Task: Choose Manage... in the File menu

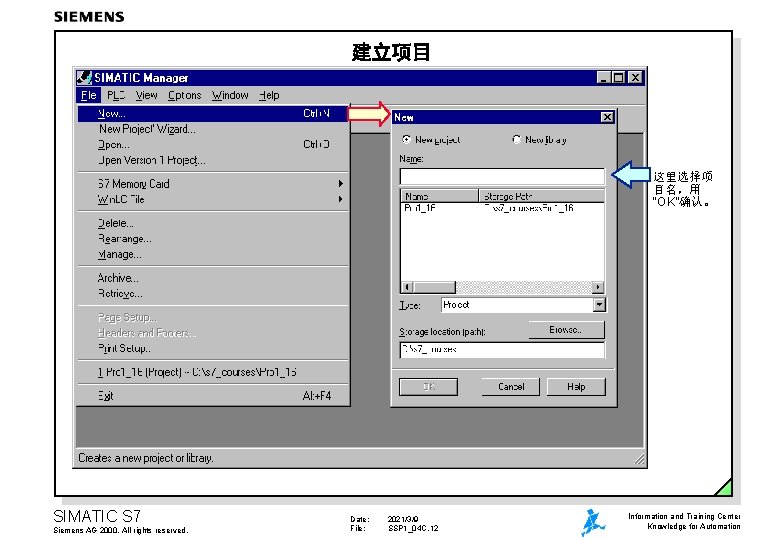Action: tap(213, 254)
